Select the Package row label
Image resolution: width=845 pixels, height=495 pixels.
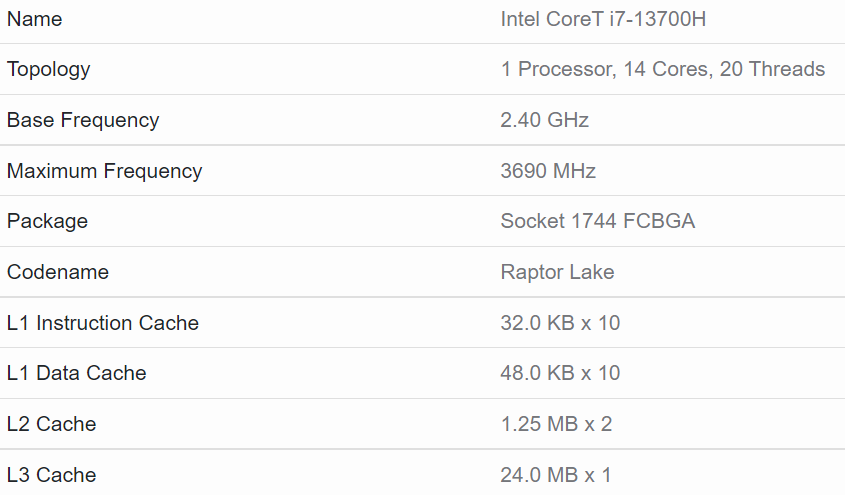[47, 221]
